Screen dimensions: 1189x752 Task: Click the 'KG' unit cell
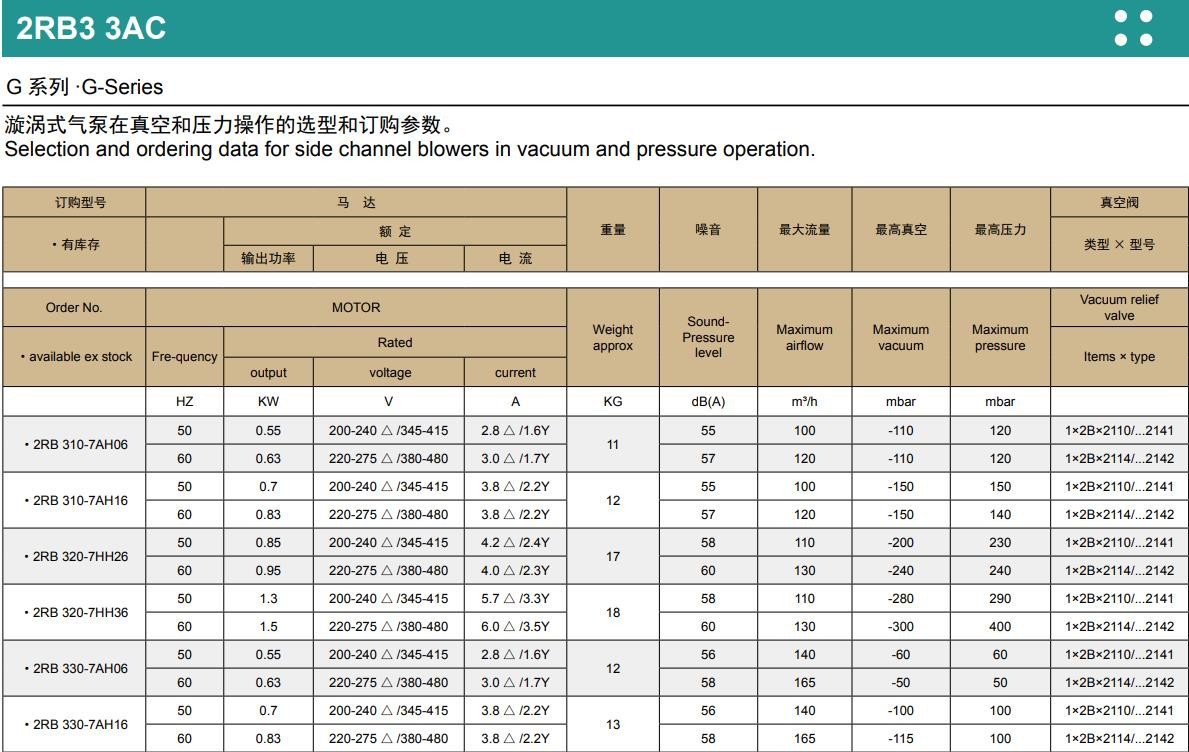click(x=613, y=402)
